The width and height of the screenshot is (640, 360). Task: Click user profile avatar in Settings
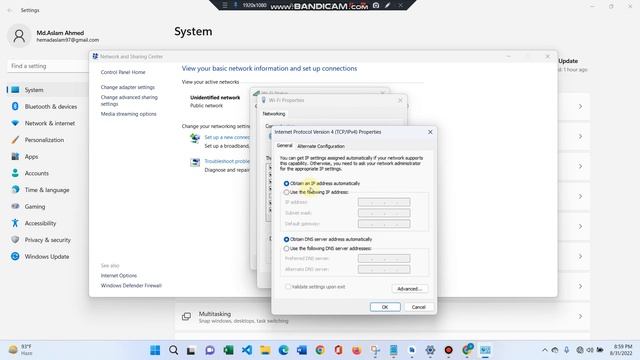[x=19, y=36]
